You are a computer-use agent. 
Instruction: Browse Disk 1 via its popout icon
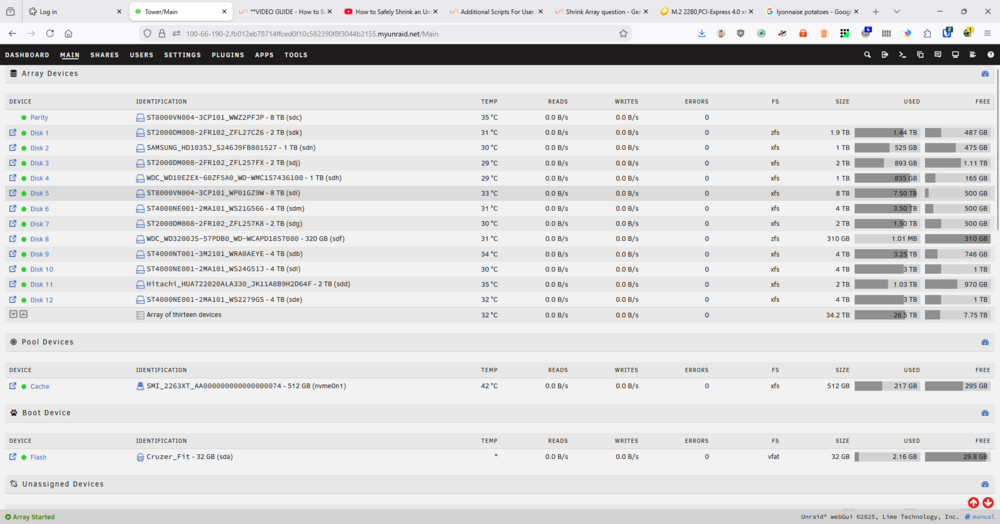click(x=13, y=133)
